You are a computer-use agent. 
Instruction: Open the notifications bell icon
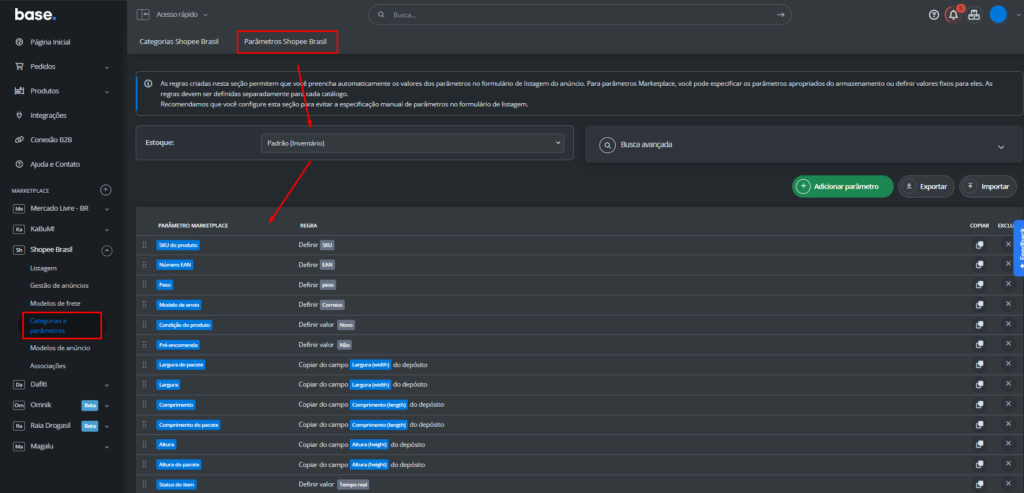point(953,14)
